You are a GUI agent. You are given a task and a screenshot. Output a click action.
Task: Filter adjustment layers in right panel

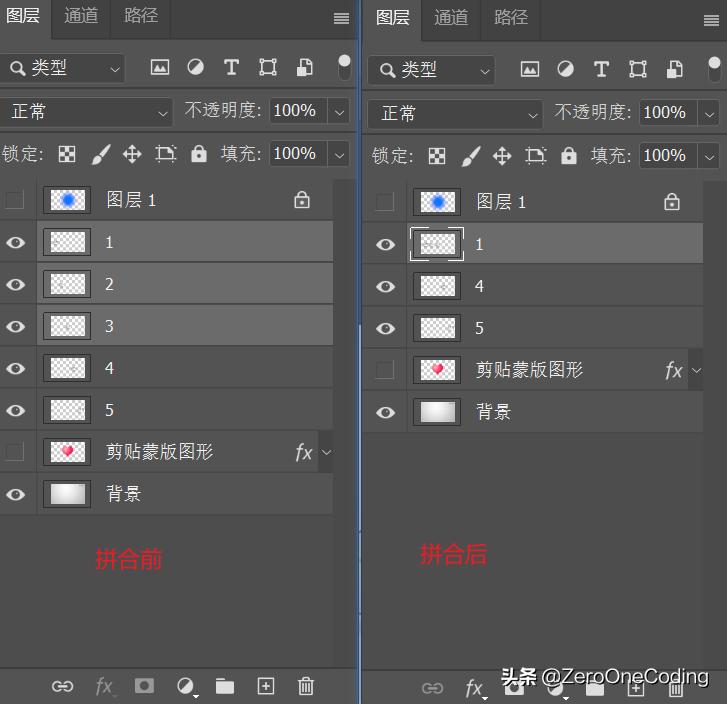coord(565,69)
